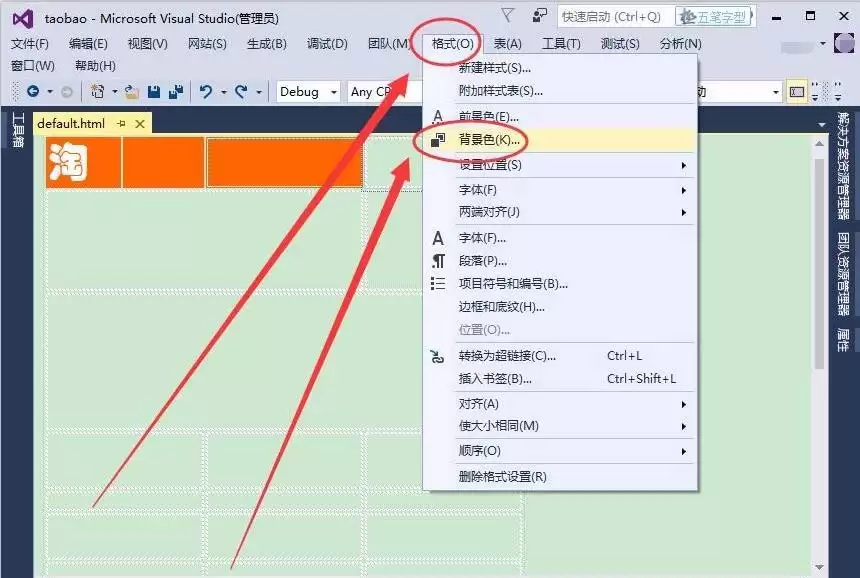Click the Open File folder icon
The height and width of the screenshot is (578, 860).
coord(132,92)
